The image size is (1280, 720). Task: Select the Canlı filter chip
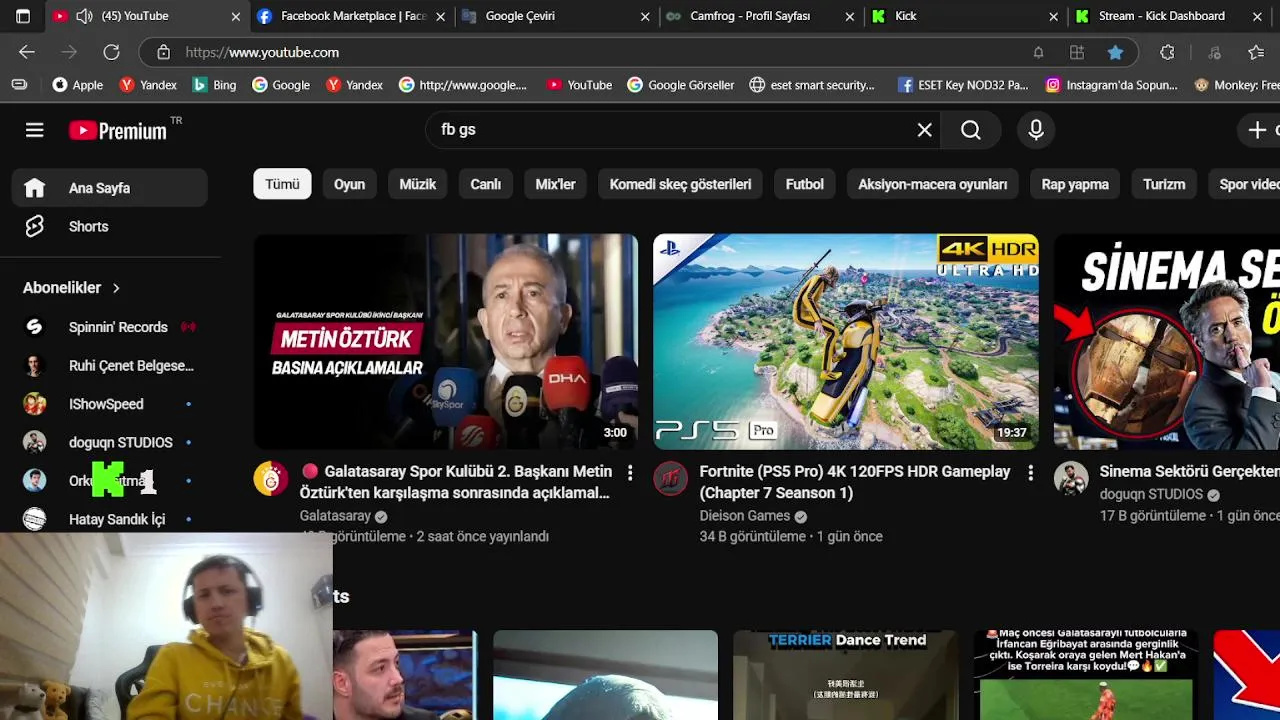point(486,184)
